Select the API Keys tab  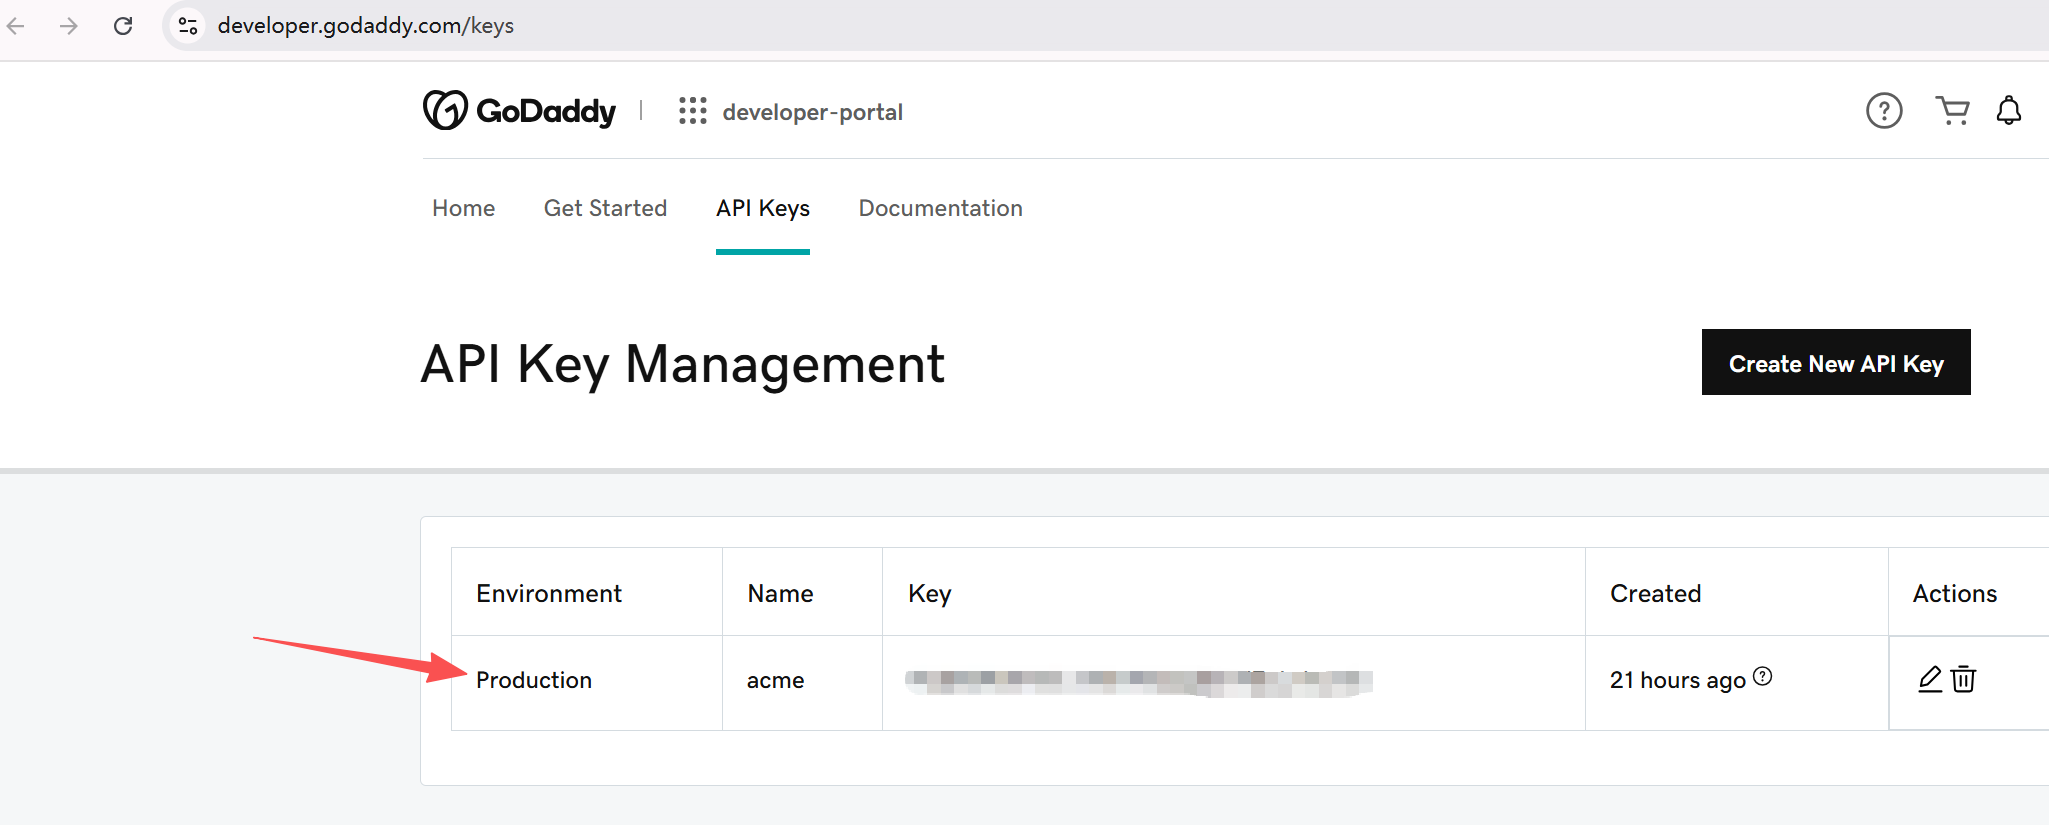point(763,208)
